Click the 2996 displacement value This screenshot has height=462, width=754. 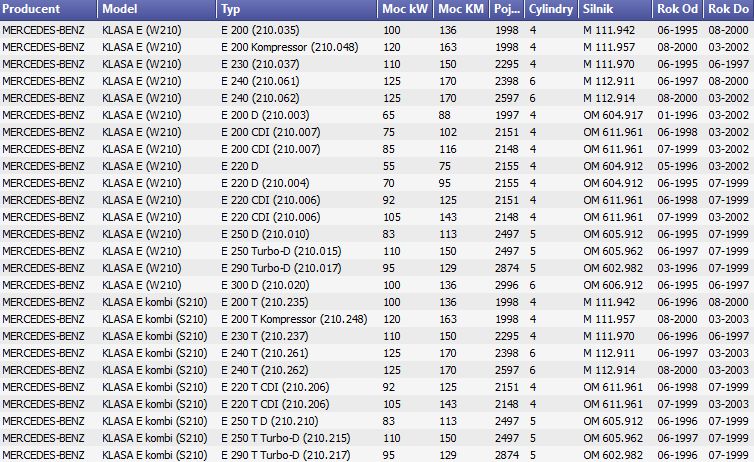[x=507, y=285]
